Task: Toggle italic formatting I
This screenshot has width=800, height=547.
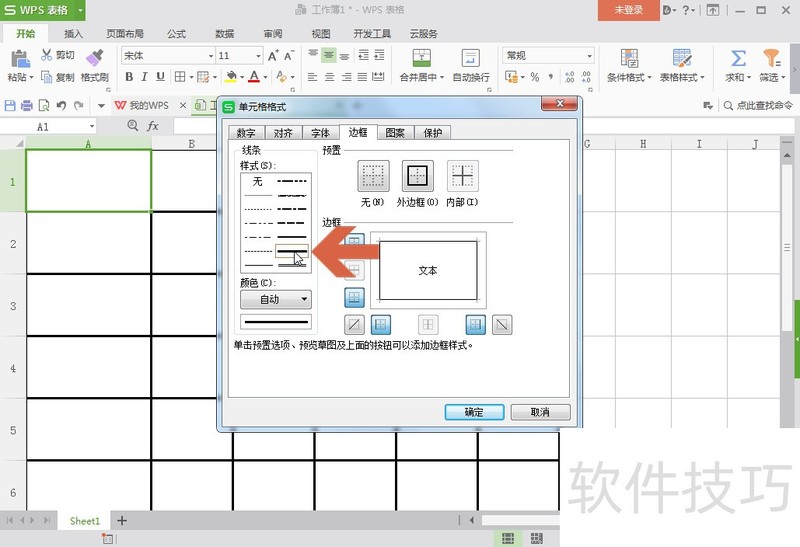Action: 144,77
